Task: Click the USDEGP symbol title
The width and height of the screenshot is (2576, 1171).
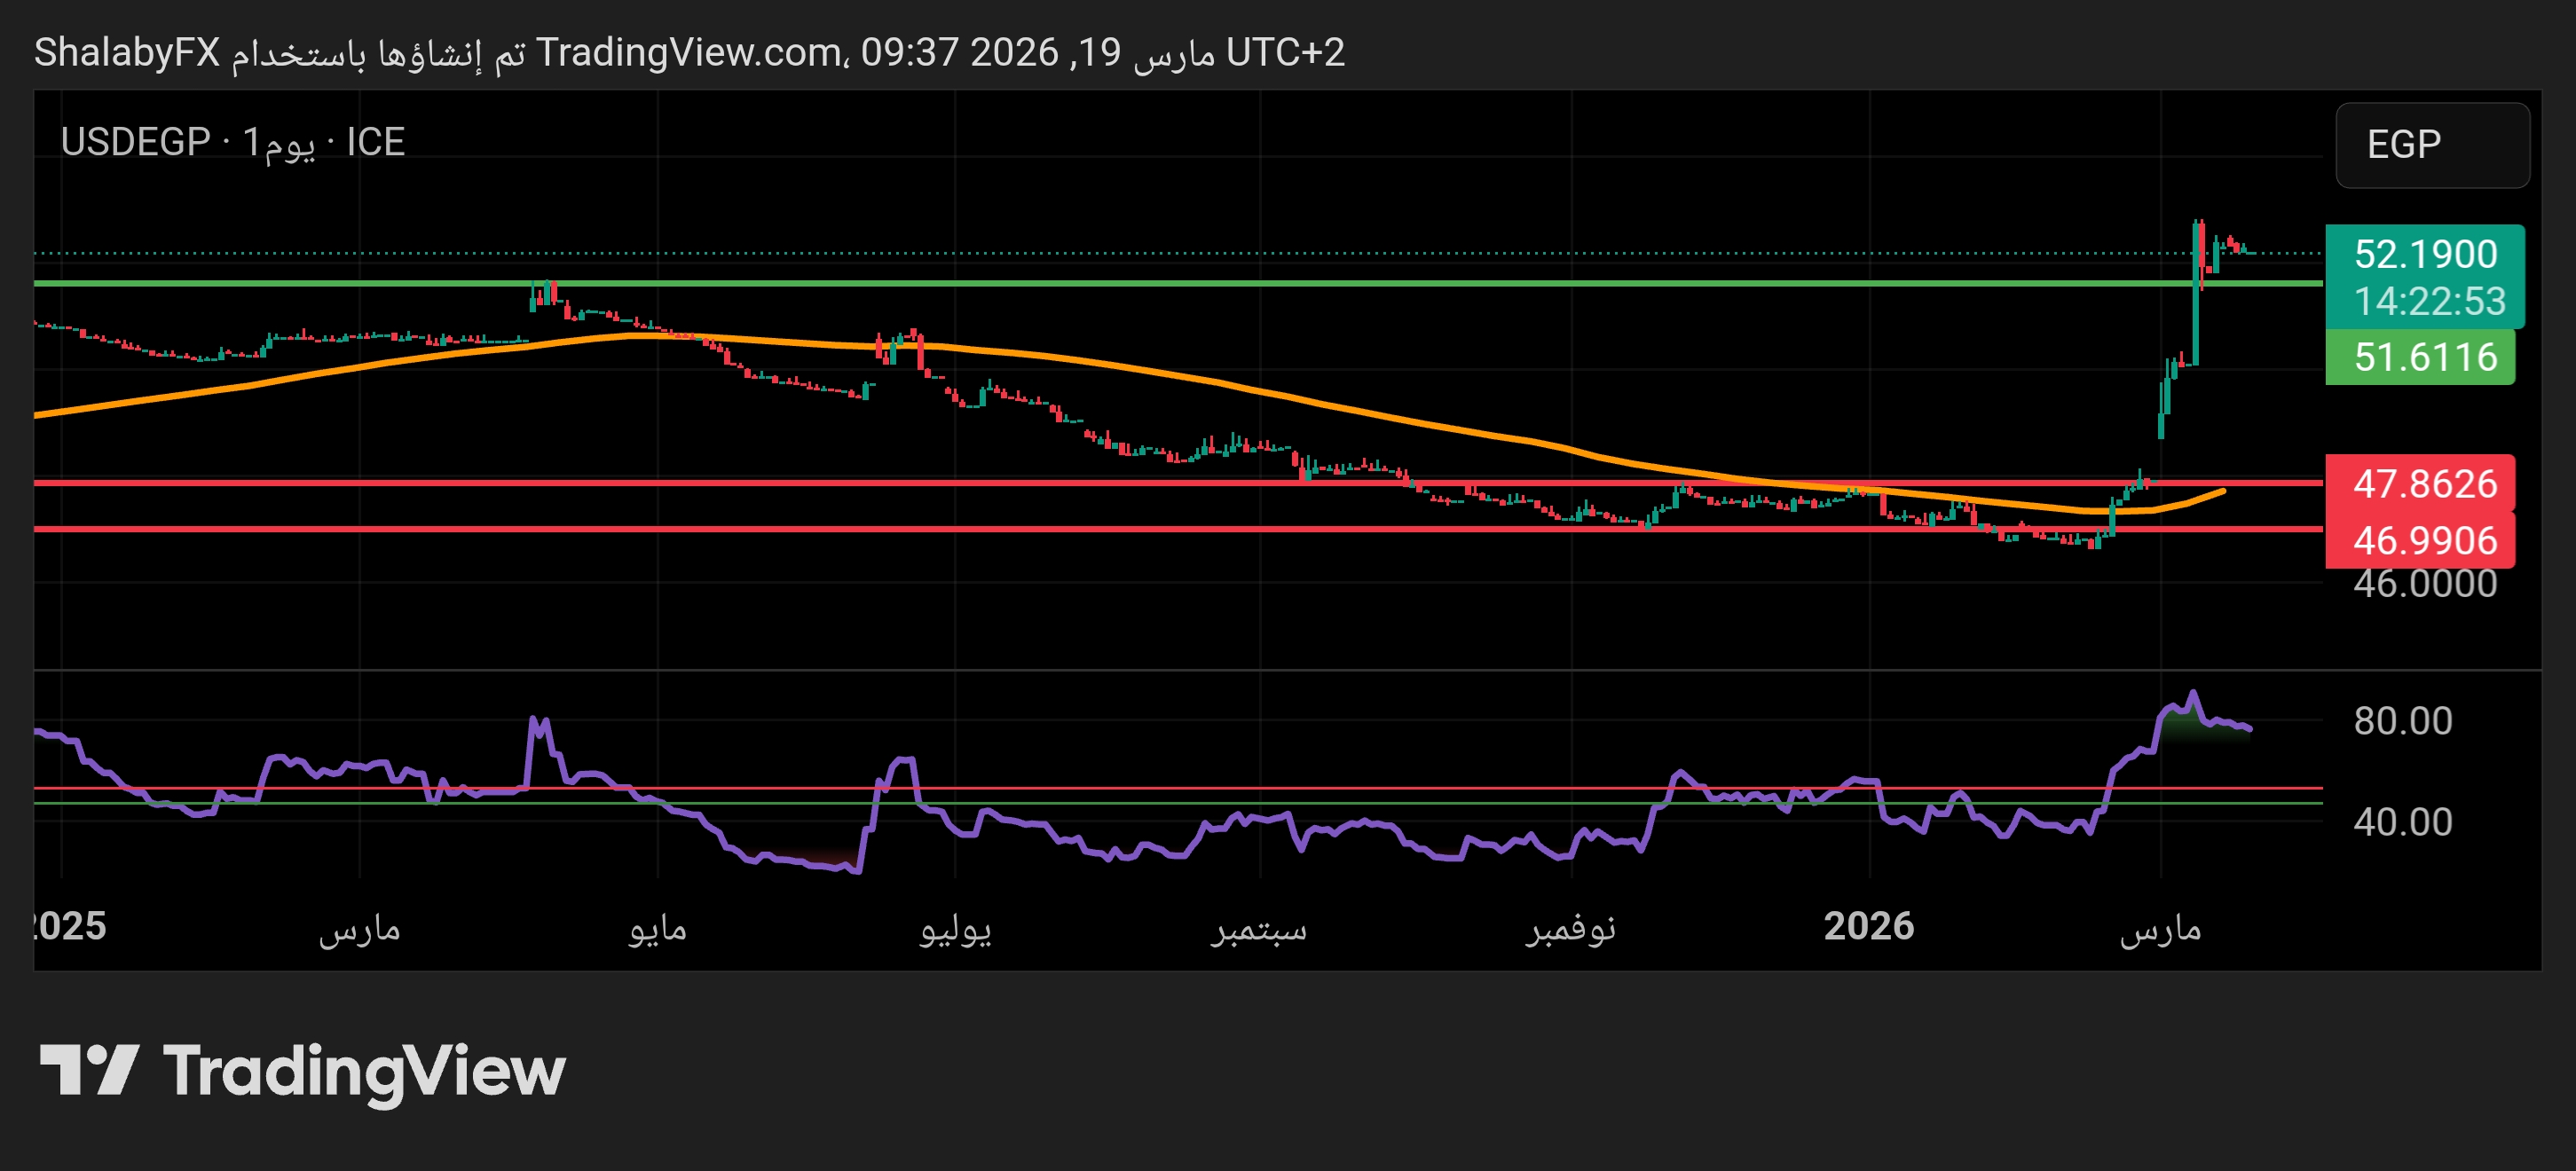Action: click(x=135, y=142)
